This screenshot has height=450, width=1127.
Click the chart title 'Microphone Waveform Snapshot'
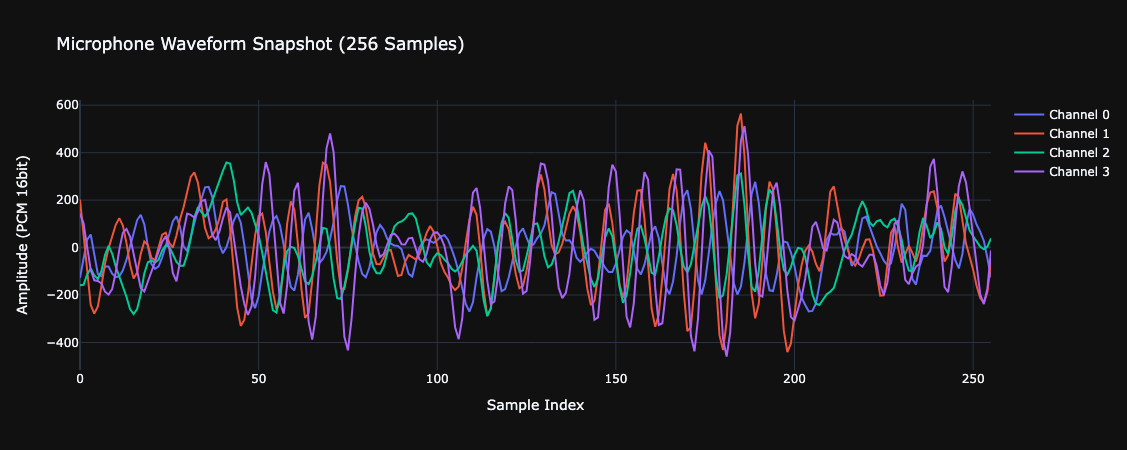coord(260,44)
